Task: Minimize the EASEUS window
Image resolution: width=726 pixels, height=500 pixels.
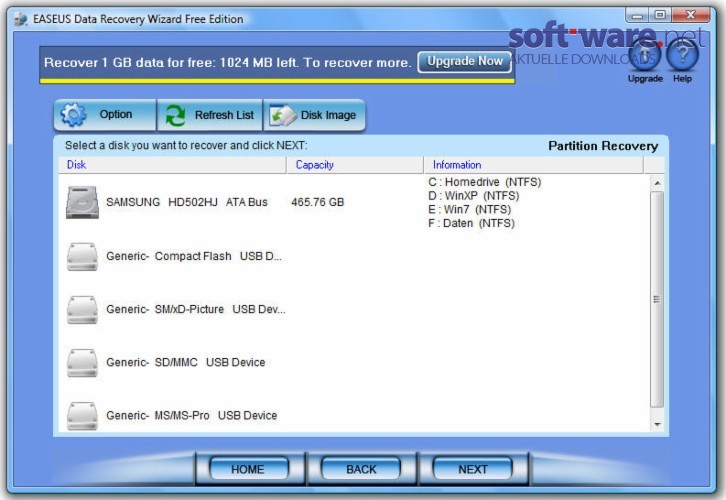Action: pyautogui.click(x=637, y=16)
